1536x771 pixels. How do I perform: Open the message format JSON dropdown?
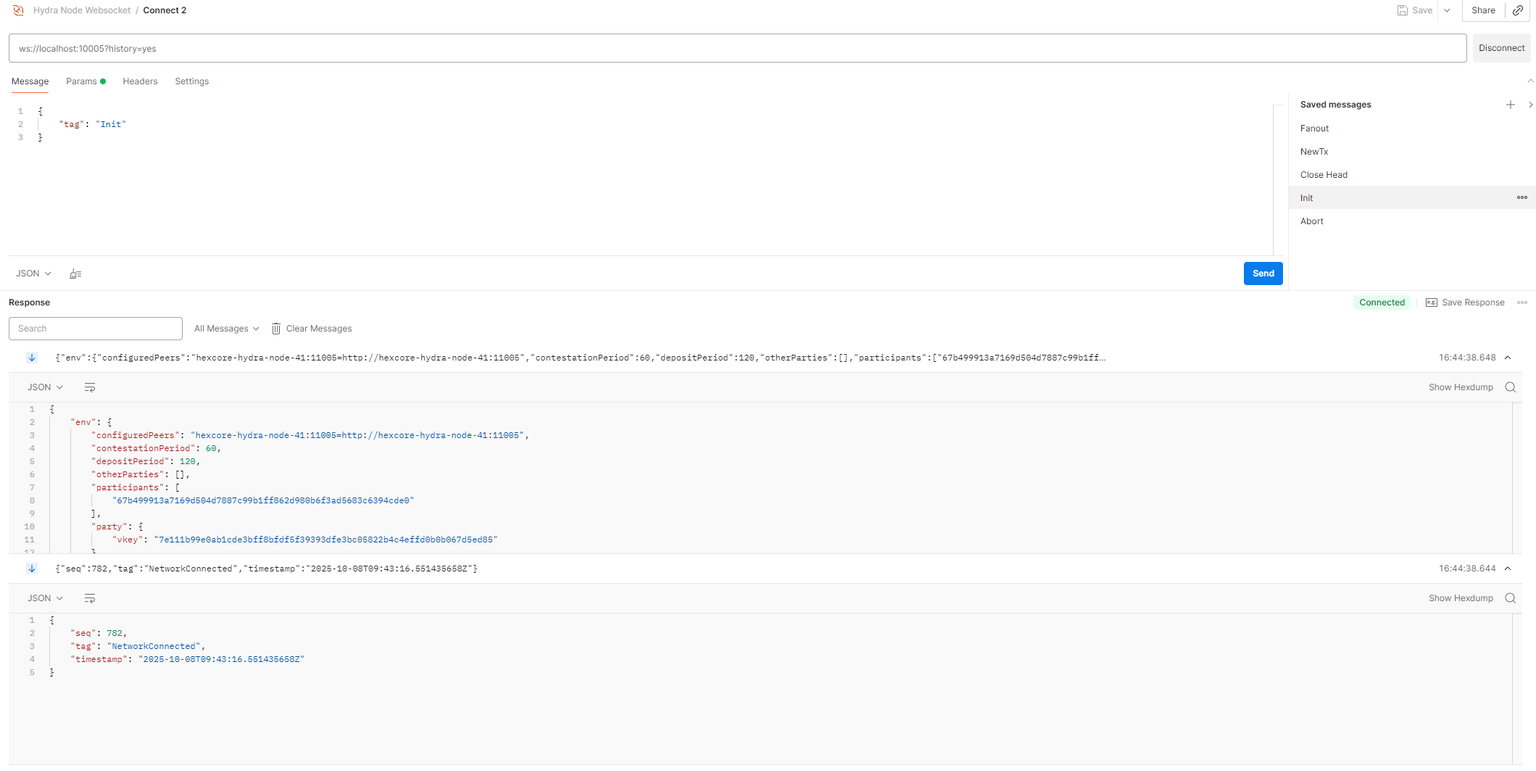[33, 273]
